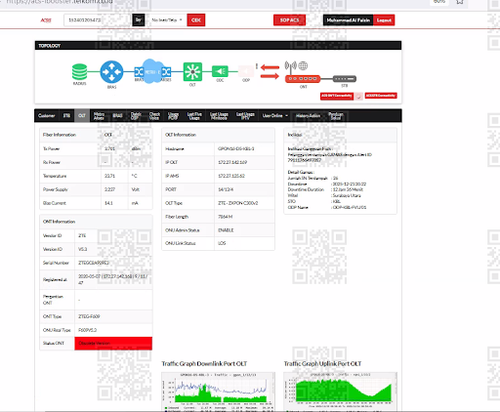This screenshot has width=500, height=412.
Task: Bookmark this page with star icon
Action: (460, 2)
